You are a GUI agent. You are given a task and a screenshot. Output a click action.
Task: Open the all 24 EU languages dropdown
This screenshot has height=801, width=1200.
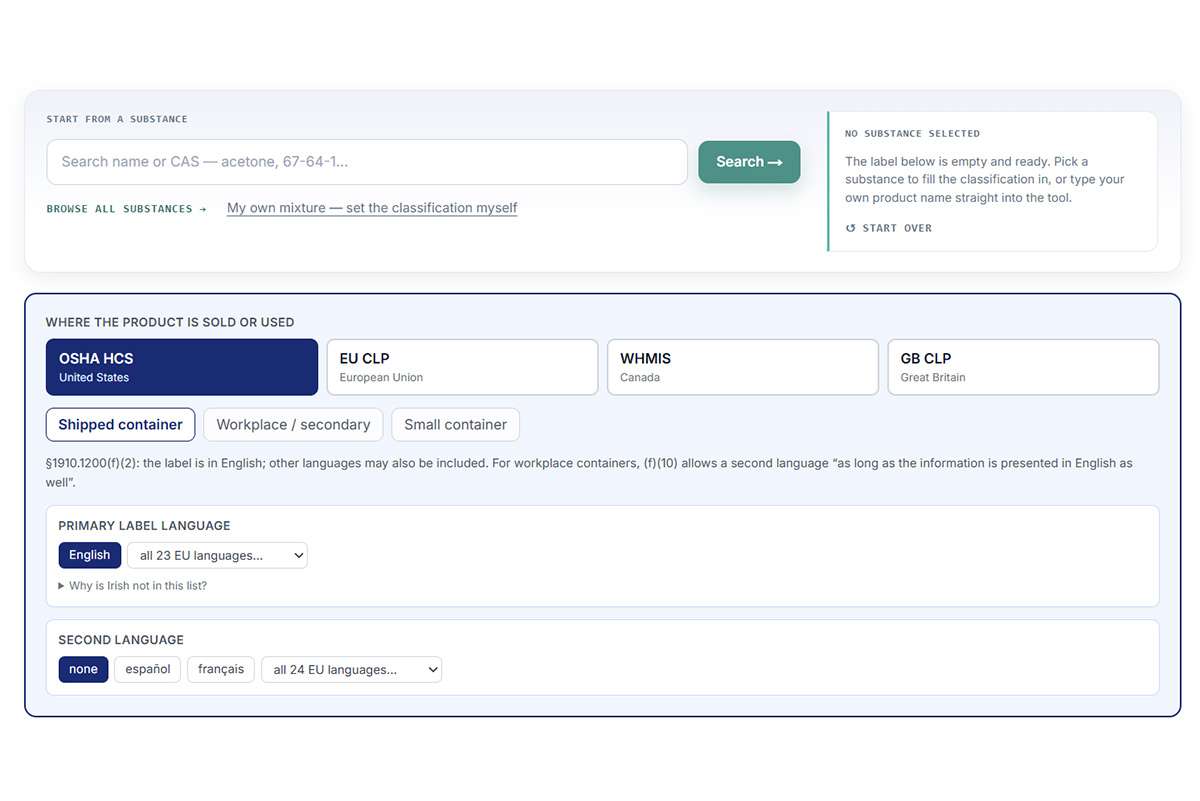351,669
